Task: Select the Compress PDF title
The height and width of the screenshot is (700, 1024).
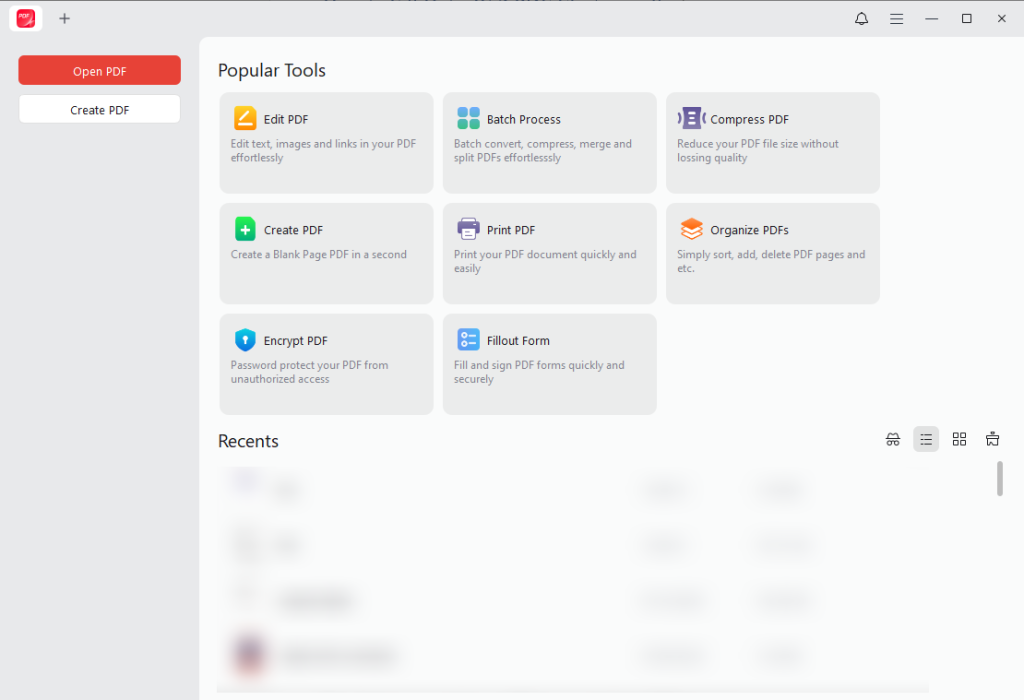Action: [750, 119]
